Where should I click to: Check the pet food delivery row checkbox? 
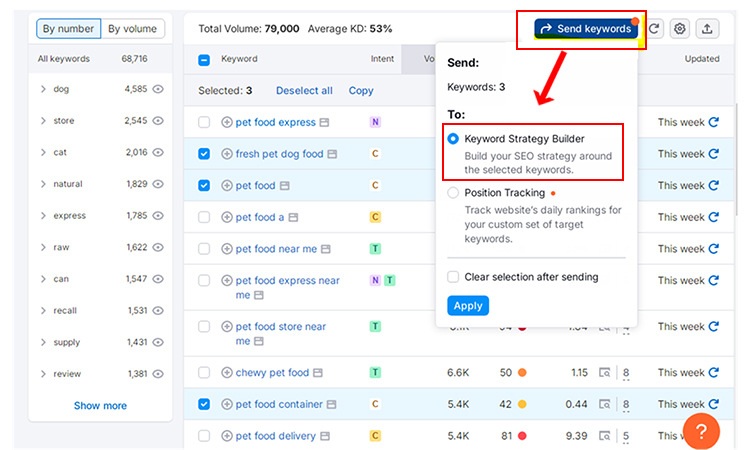(x=204, y=436)
